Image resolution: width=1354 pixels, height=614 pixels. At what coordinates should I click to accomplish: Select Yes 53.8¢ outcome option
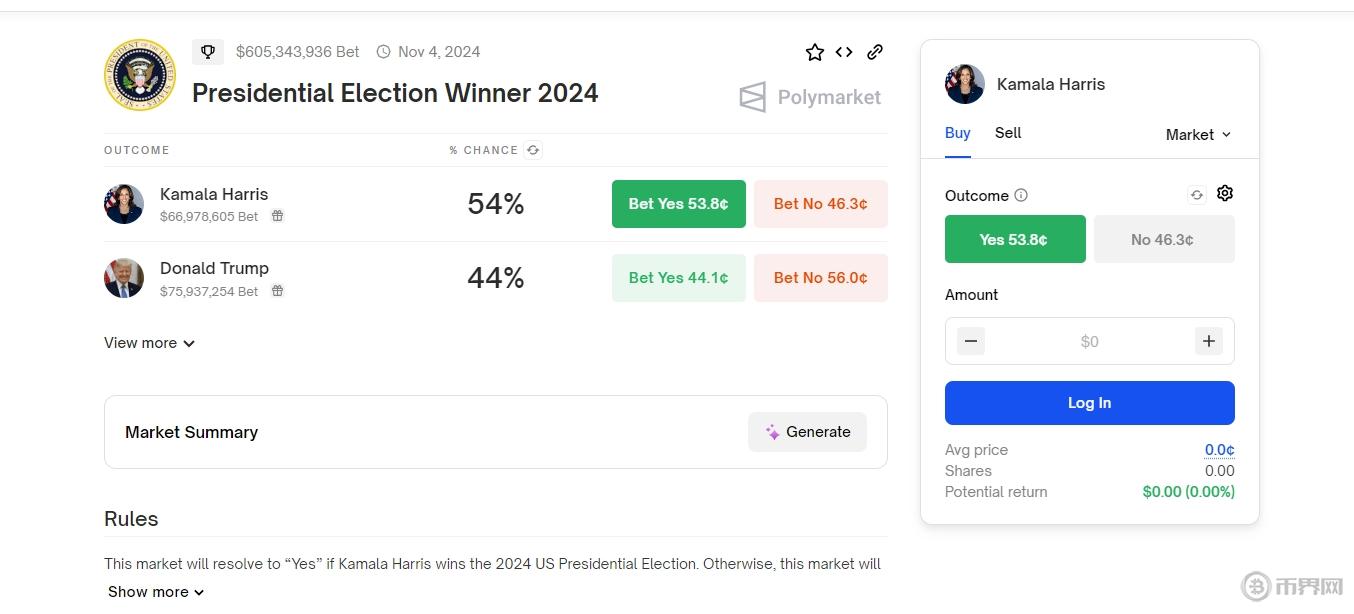(x=1015, y=239)
